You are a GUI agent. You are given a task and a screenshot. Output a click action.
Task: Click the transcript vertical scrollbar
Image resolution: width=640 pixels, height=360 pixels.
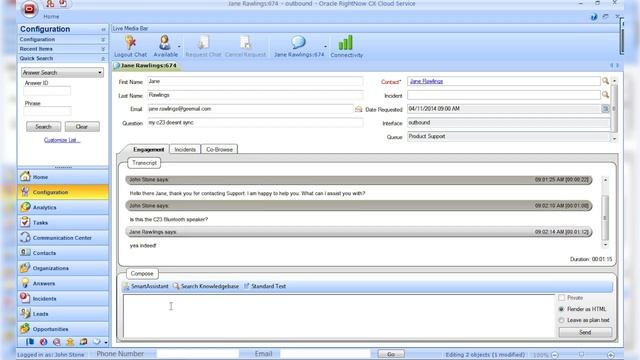pyautogui.click(x=605, y=213)
